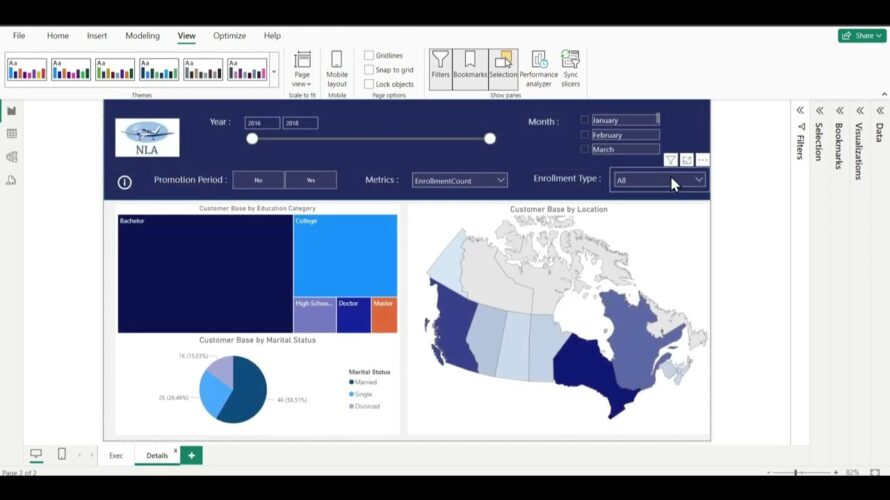Image resolution: width=890 pixels, height=500 pixels.
Task: Check the March month checkbox
Action: [585, 149]
